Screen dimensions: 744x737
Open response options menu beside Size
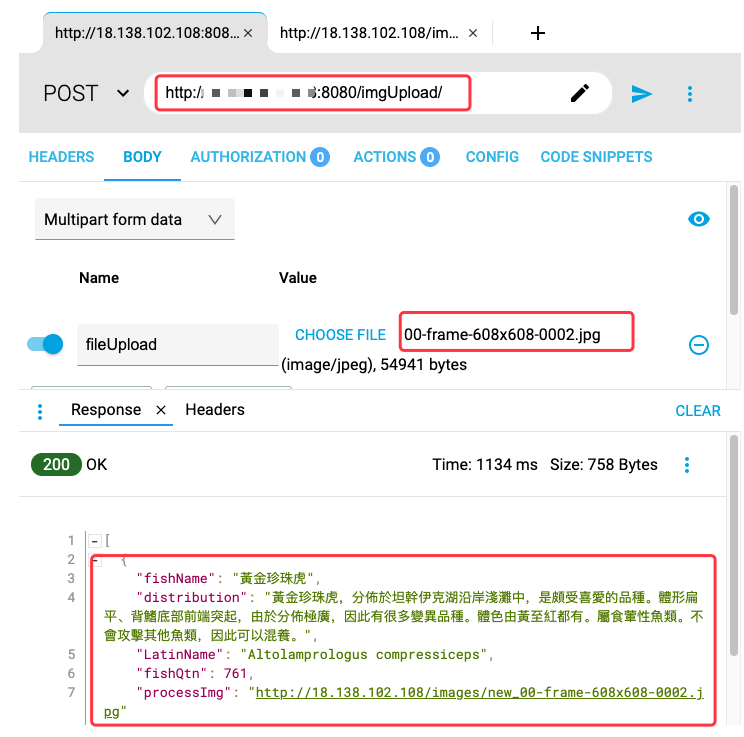[x=687, y=465]
